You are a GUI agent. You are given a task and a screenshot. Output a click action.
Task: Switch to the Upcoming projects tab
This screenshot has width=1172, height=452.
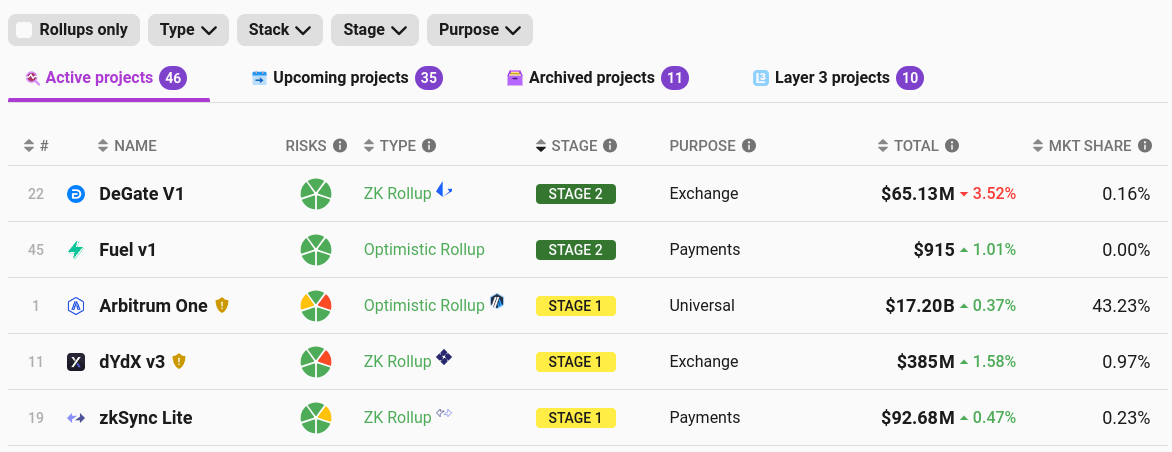(x=341, y=78)
